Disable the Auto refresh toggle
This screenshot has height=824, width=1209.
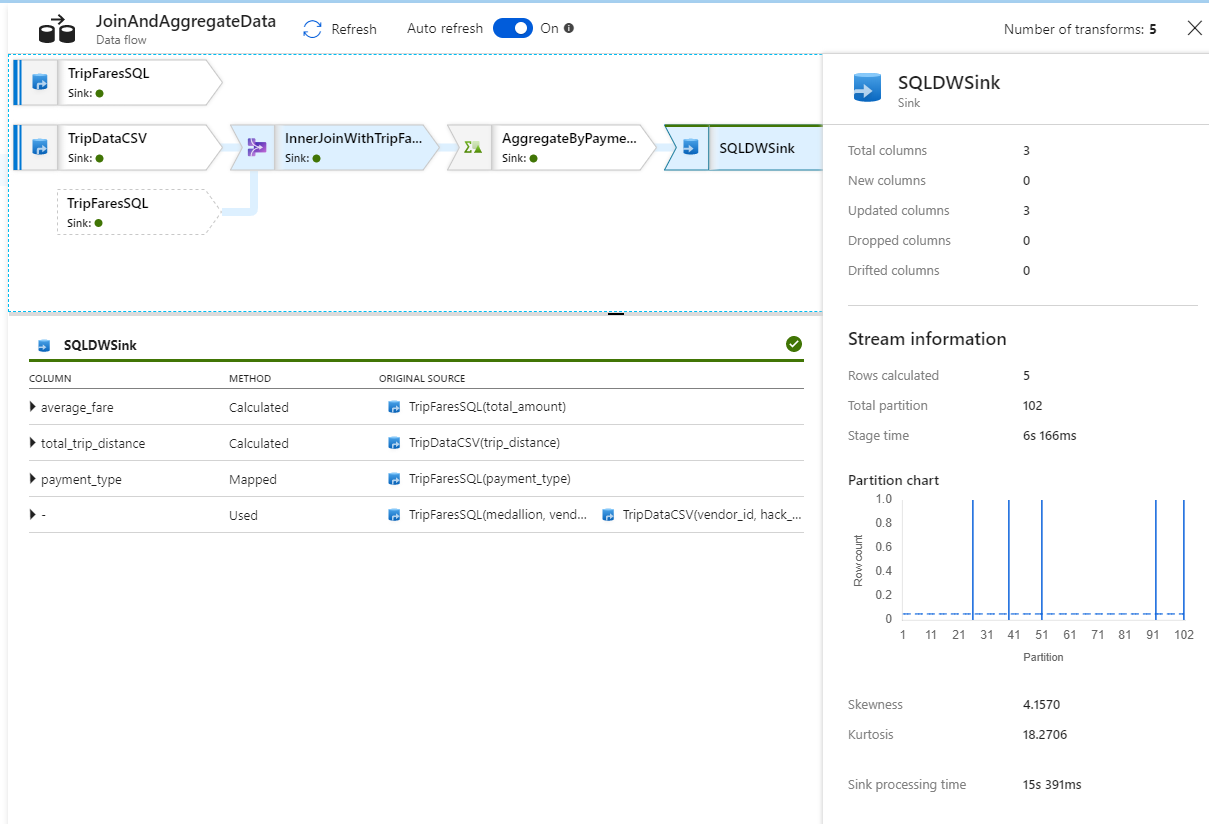pos(513,28)
